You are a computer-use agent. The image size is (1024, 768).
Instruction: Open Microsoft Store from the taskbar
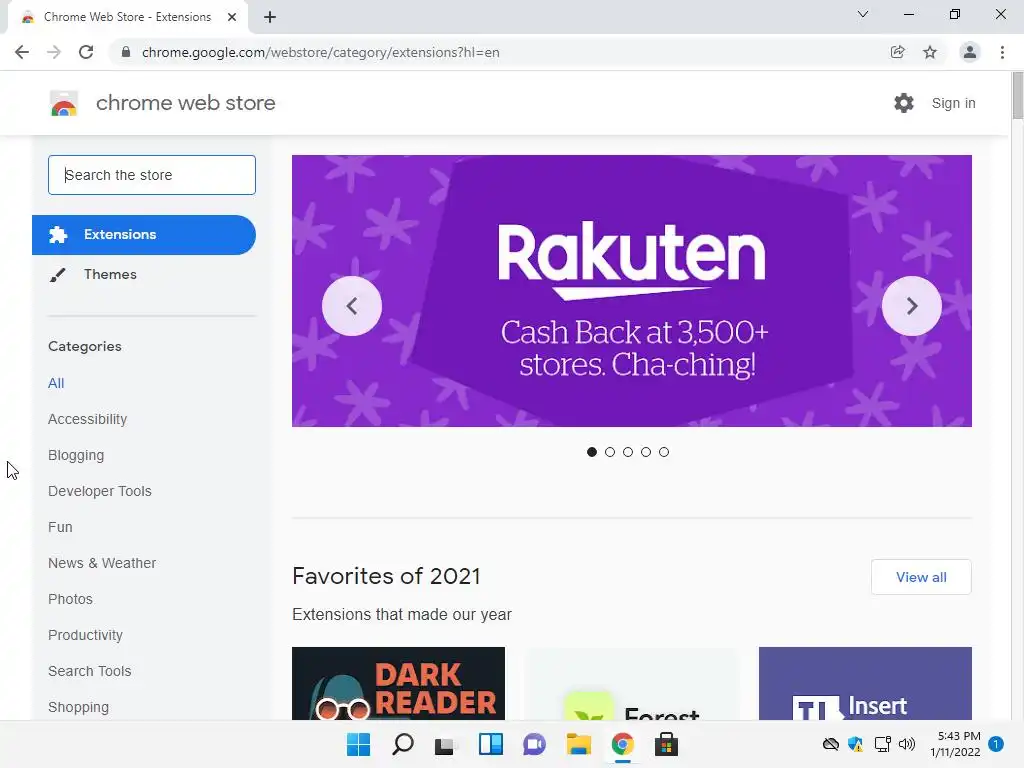tap(666, 744)
